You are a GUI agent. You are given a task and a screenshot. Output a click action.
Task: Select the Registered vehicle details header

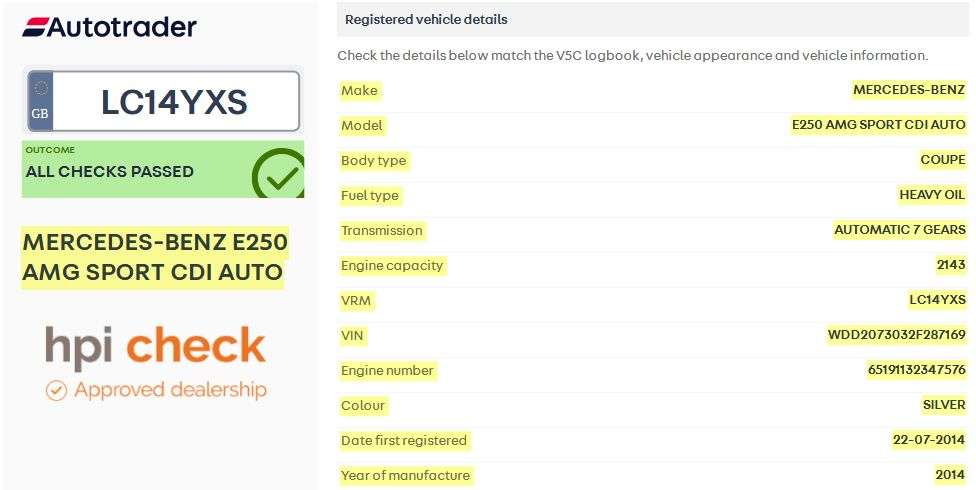point(426,20)
